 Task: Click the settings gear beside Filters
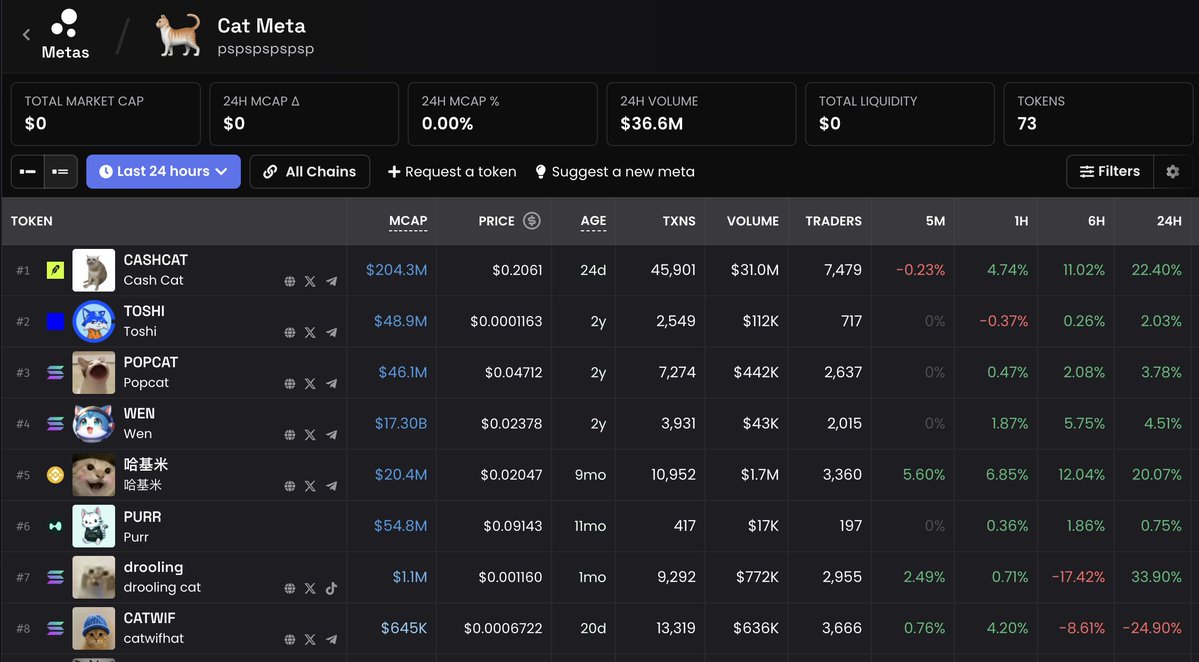1172,172
